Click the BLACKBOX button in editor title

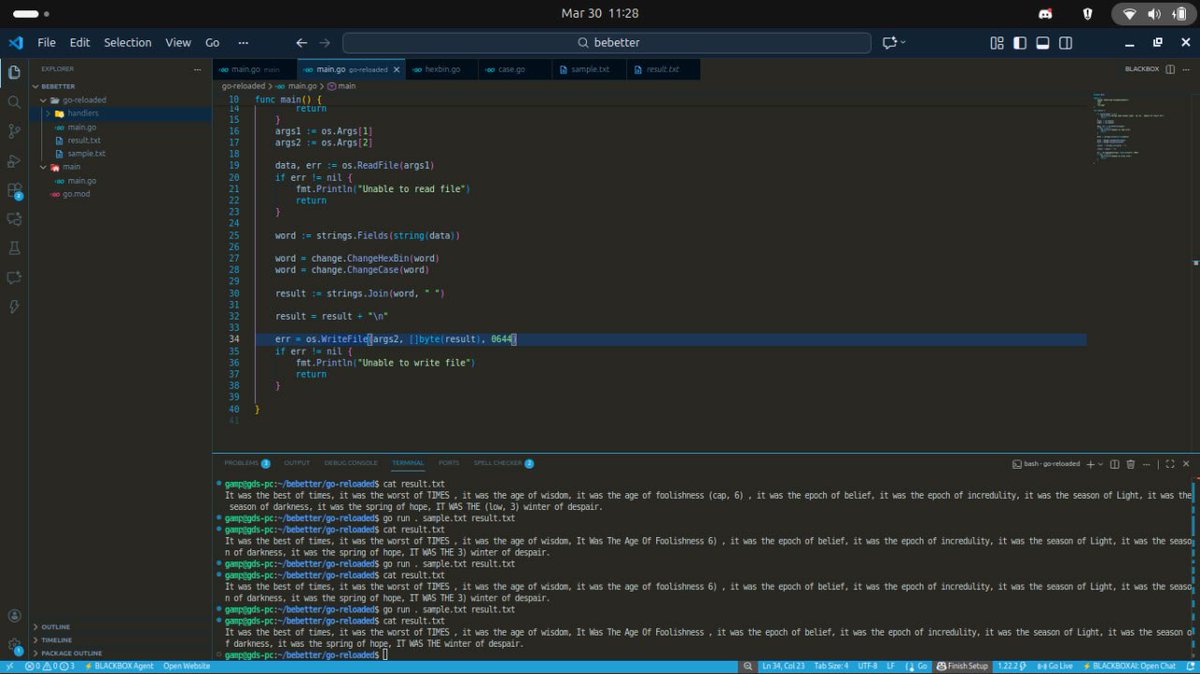[1141, 69]
